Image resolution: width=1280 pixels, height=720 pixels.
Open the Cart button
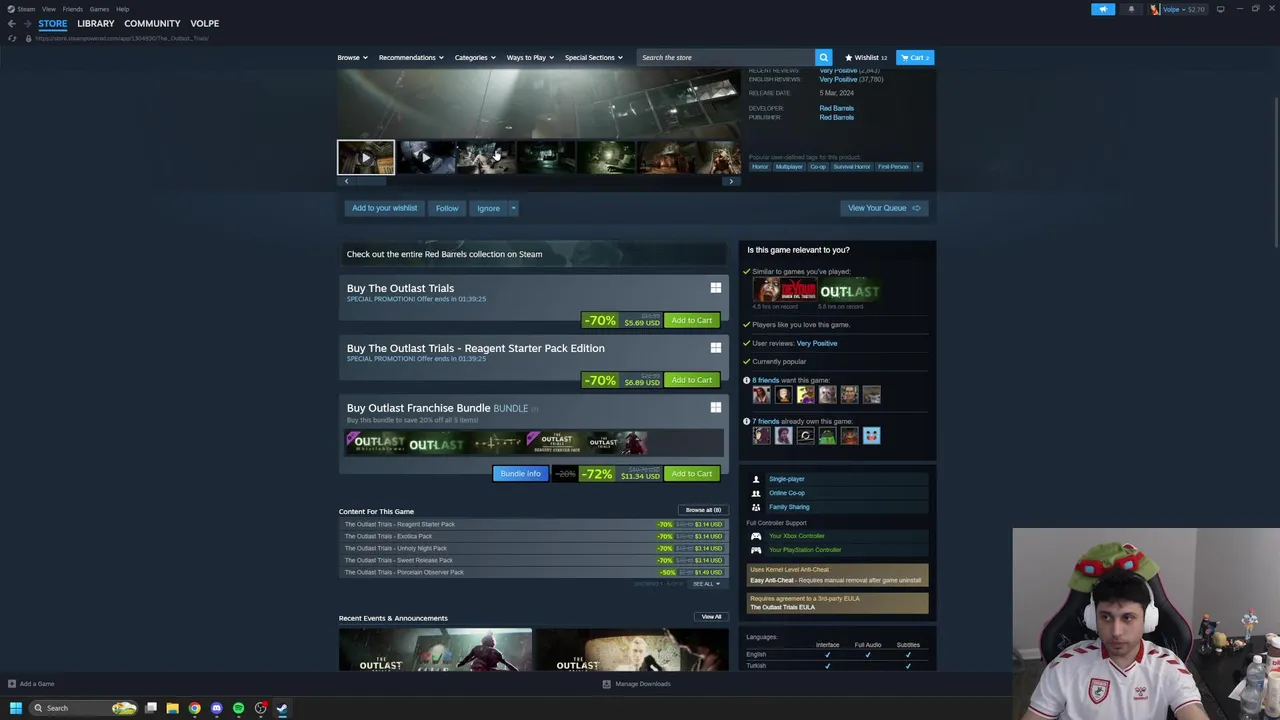[x=915, y=57]
